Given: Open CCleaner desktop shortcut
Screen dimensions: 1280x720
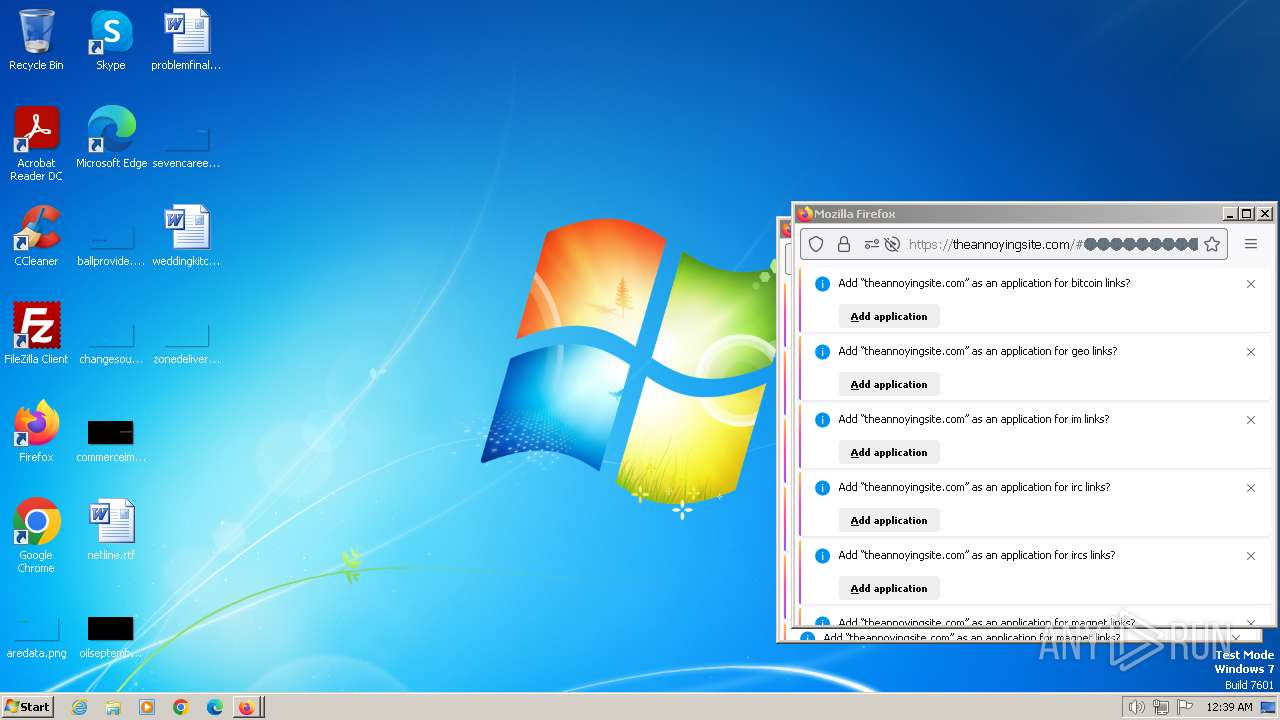Looking at the screenshot, I should point(36,236).
